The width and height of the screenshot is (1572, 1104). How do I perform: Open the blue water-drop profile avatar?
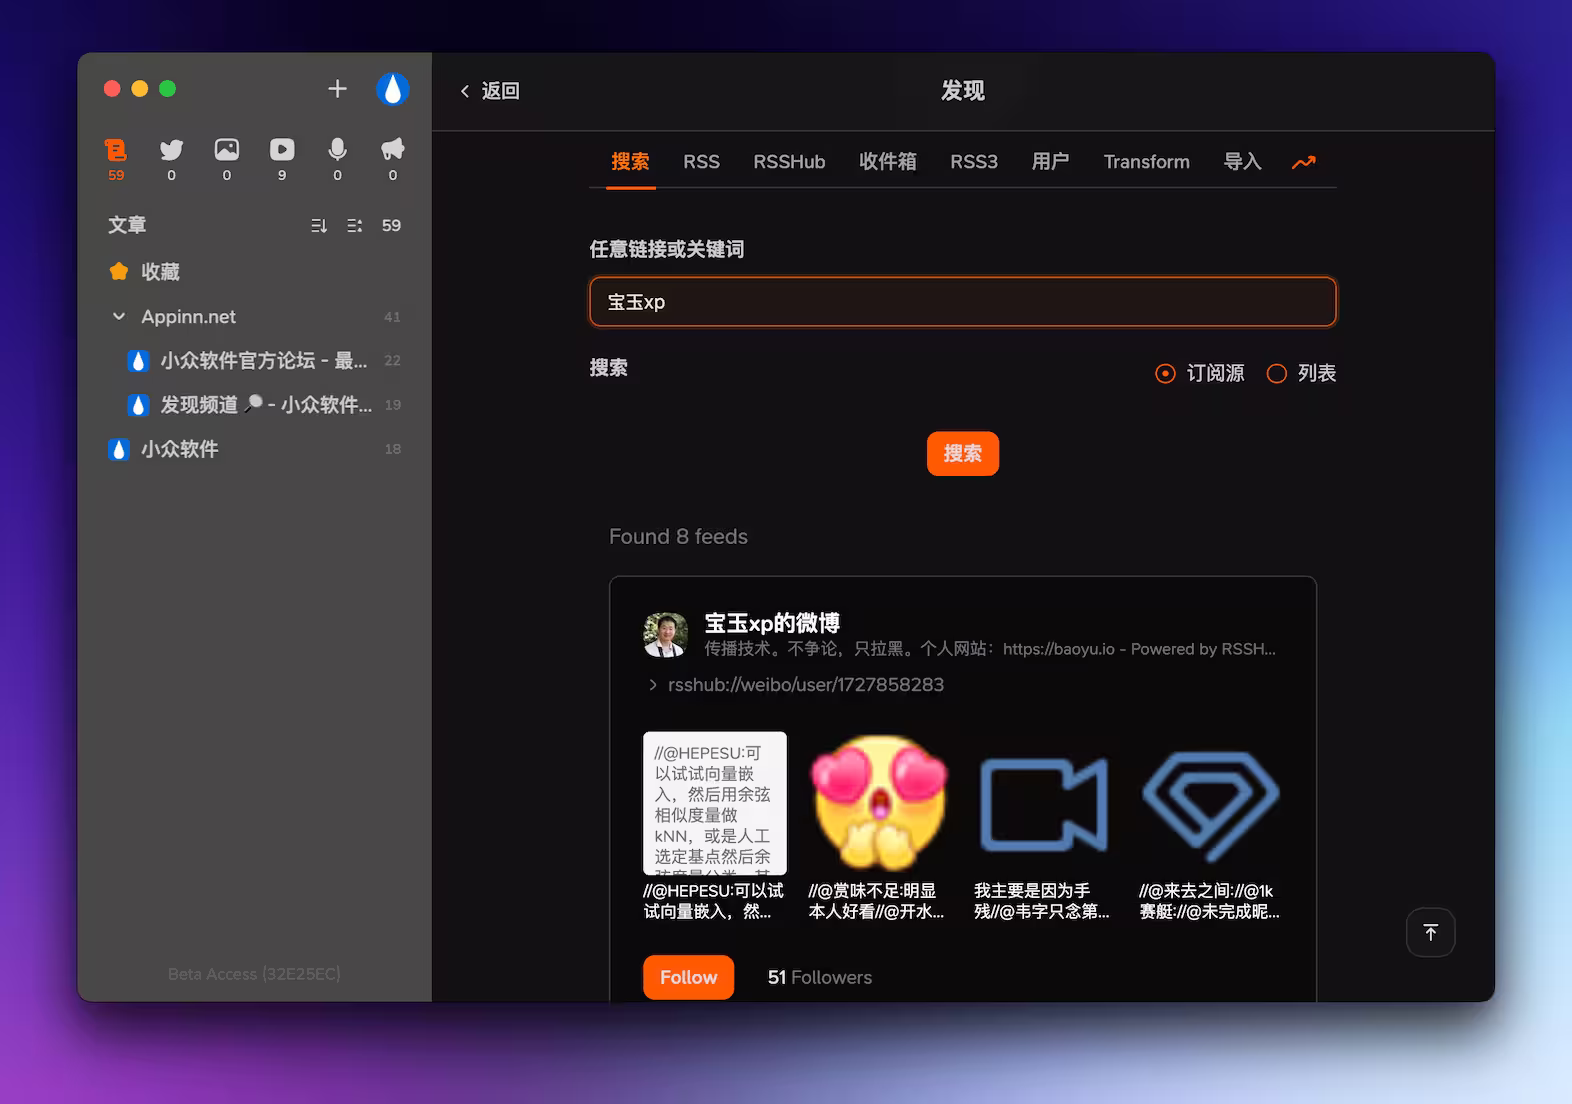click(392, 89)
